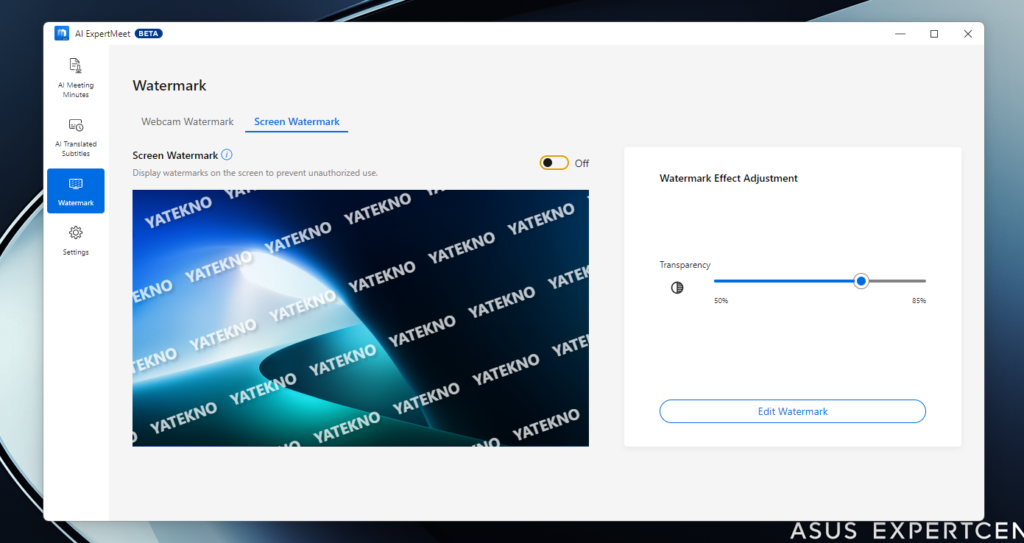Open the Settings gear in sidebar
Image resolution: width=1024 pixels, height=543 pixels.
tap(75, 240)
